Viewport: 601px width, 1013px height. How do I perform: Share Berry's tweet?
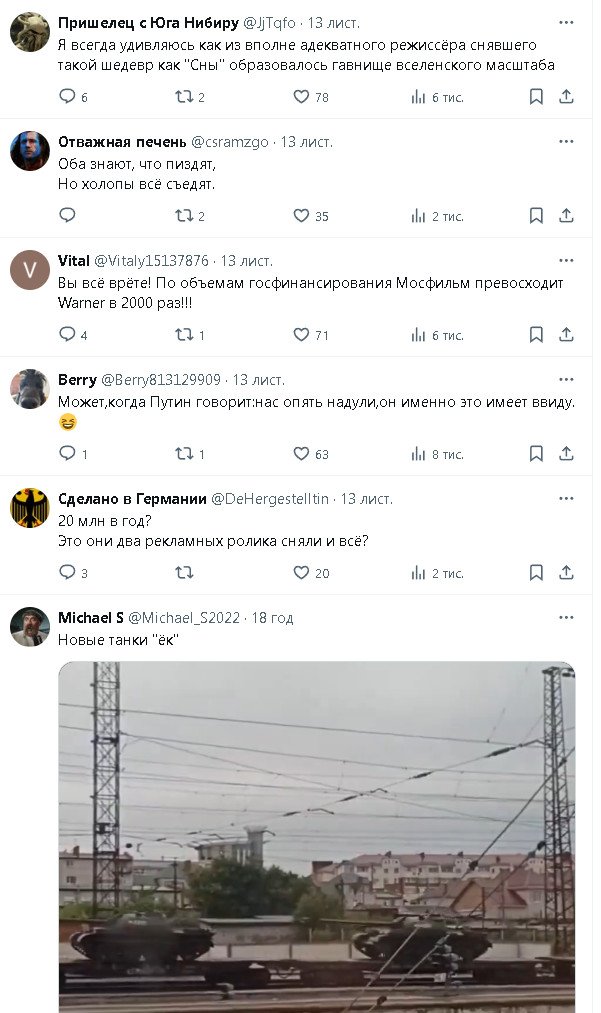566,454
